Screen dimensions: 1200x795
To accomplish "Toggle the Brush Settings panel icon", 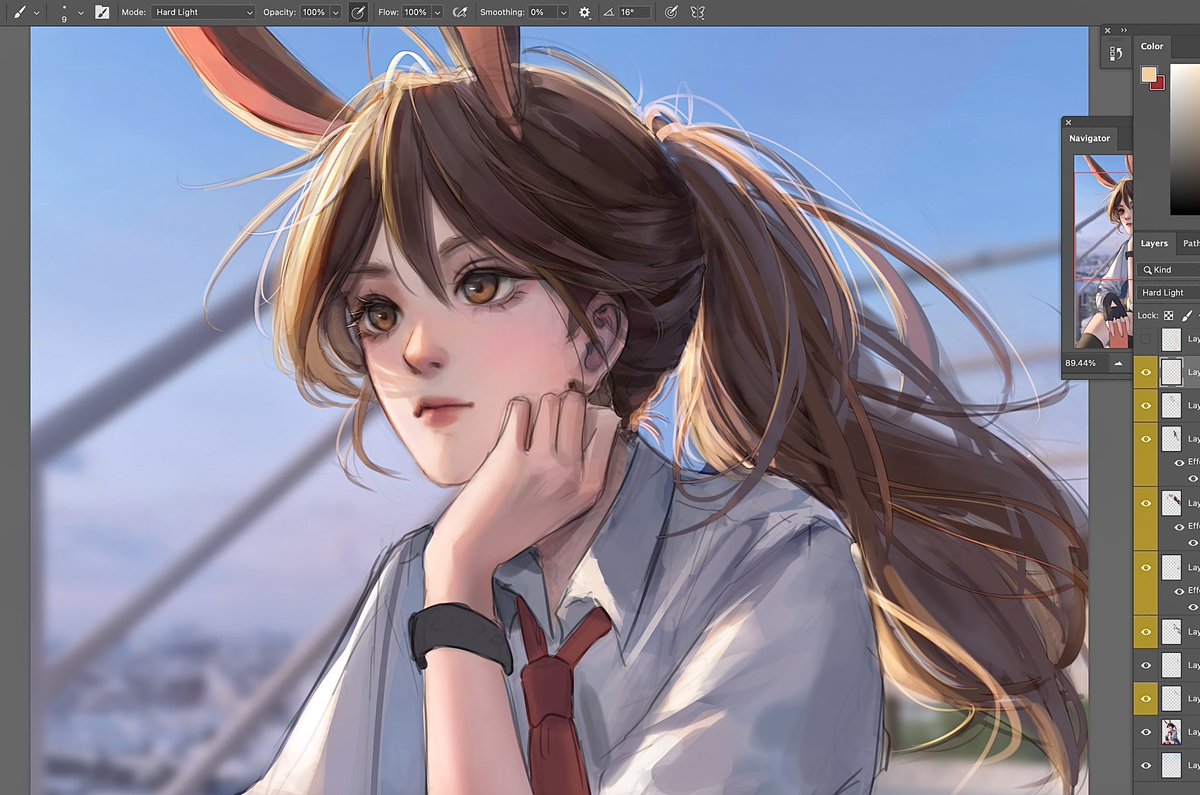I will click(x=102, y=12).
